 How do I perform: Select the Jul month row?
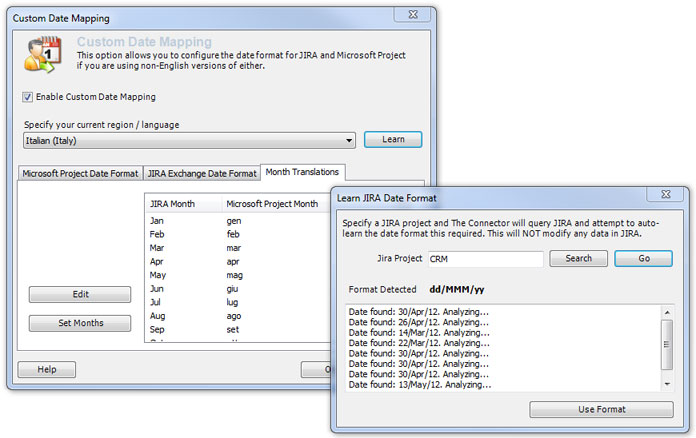pos(237,302)
